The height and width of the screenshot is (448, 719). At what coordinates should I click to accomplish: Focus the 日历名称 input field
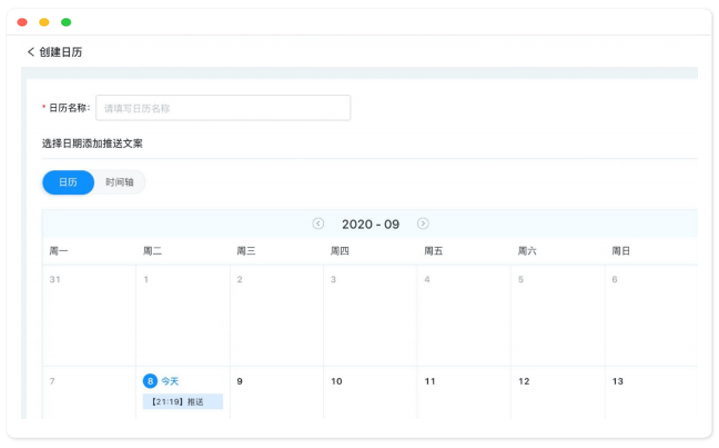pos(223,108)
